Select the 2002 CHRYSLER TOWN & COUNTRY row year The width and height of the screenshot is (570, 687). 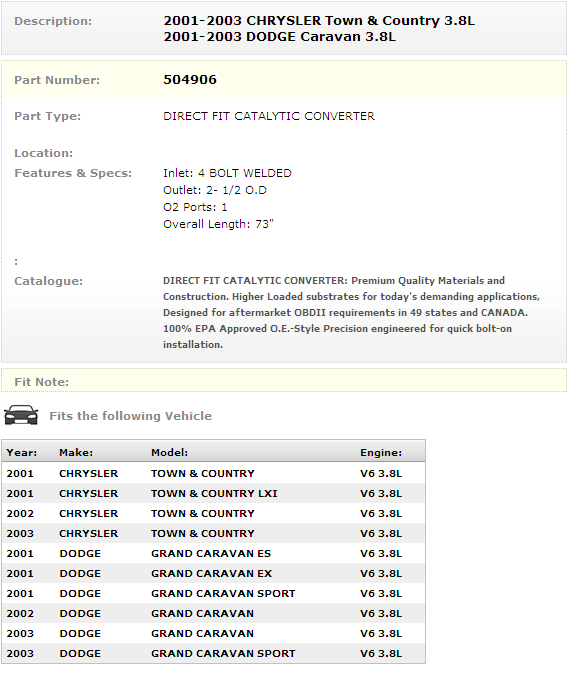20,513
